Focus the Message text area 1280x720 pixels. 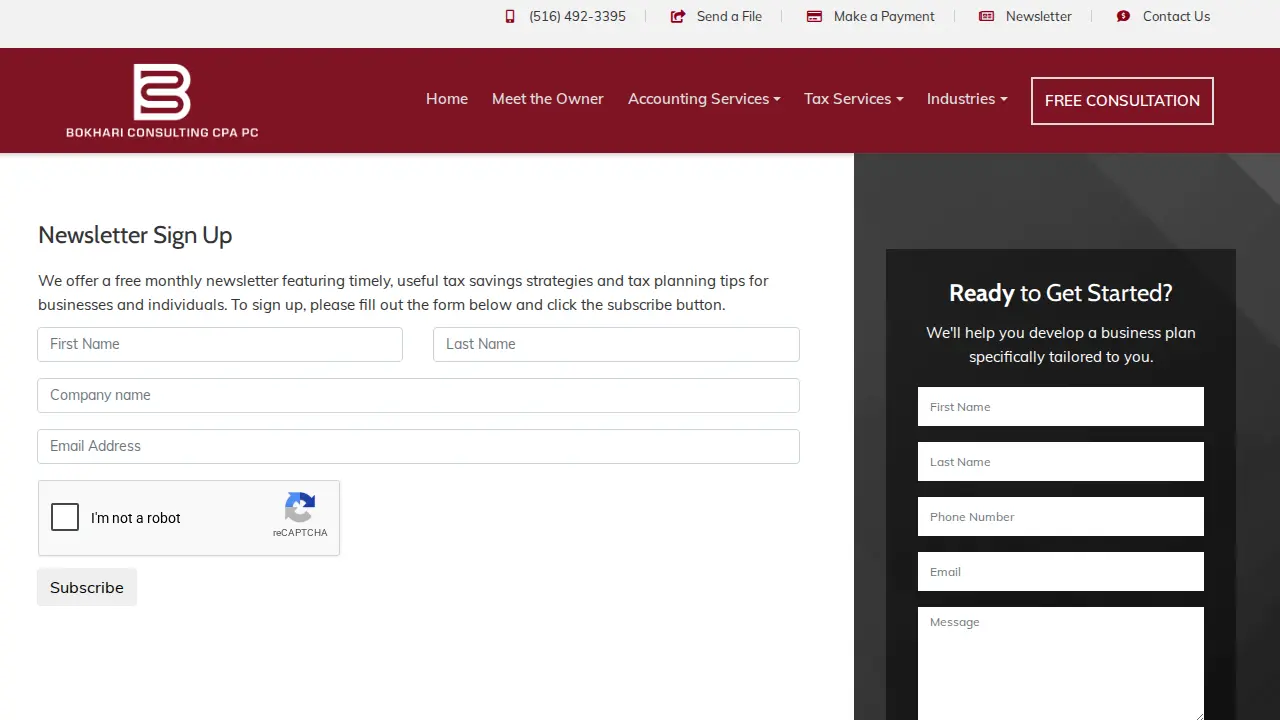1061,663
